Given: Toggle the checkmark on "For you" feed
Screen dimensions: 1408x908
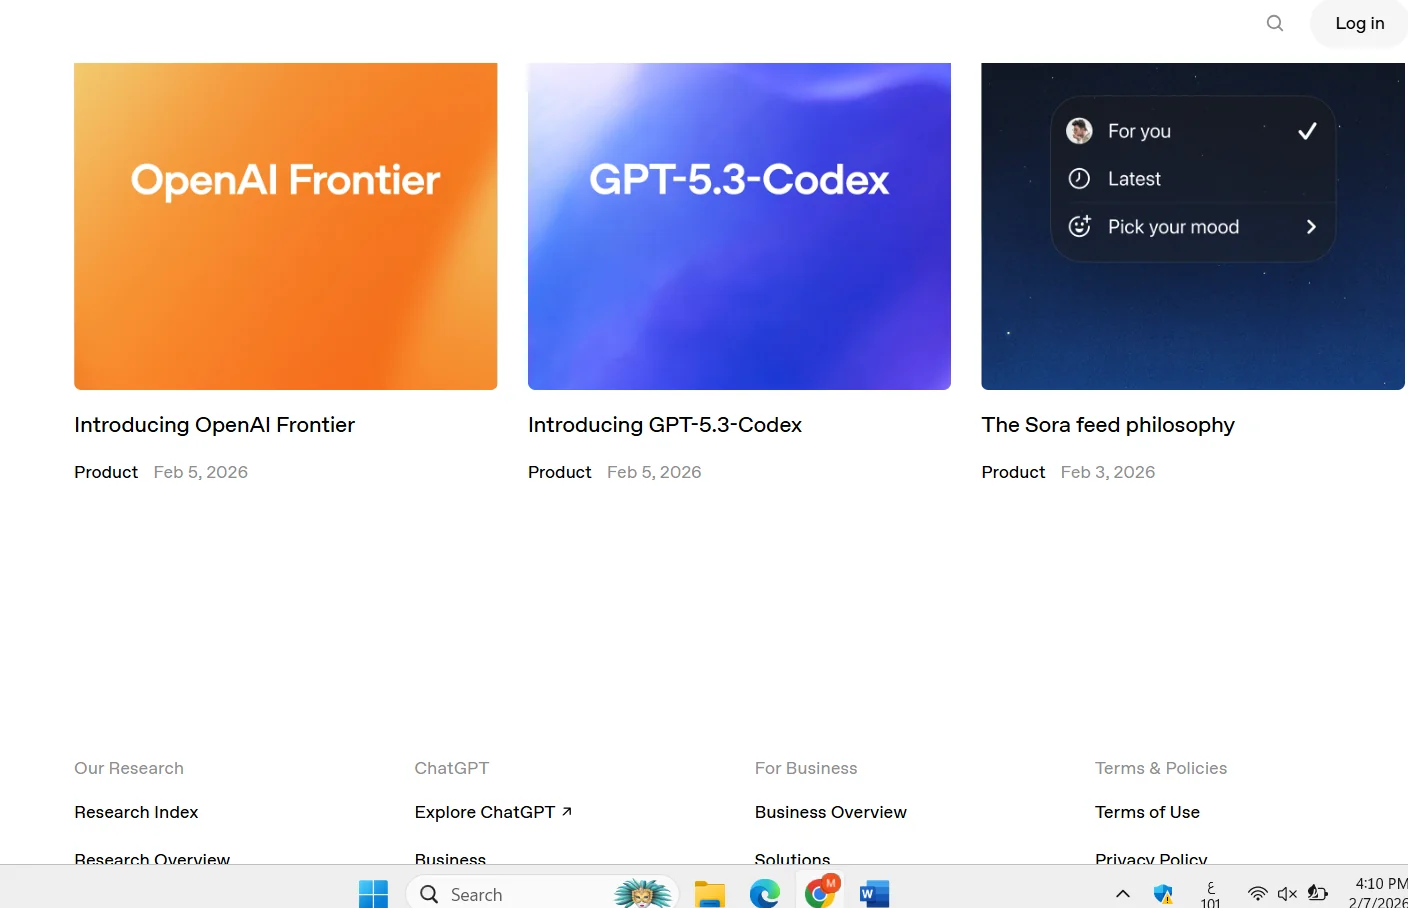Looking at the screenshot, I should (x=1307, y=130).
